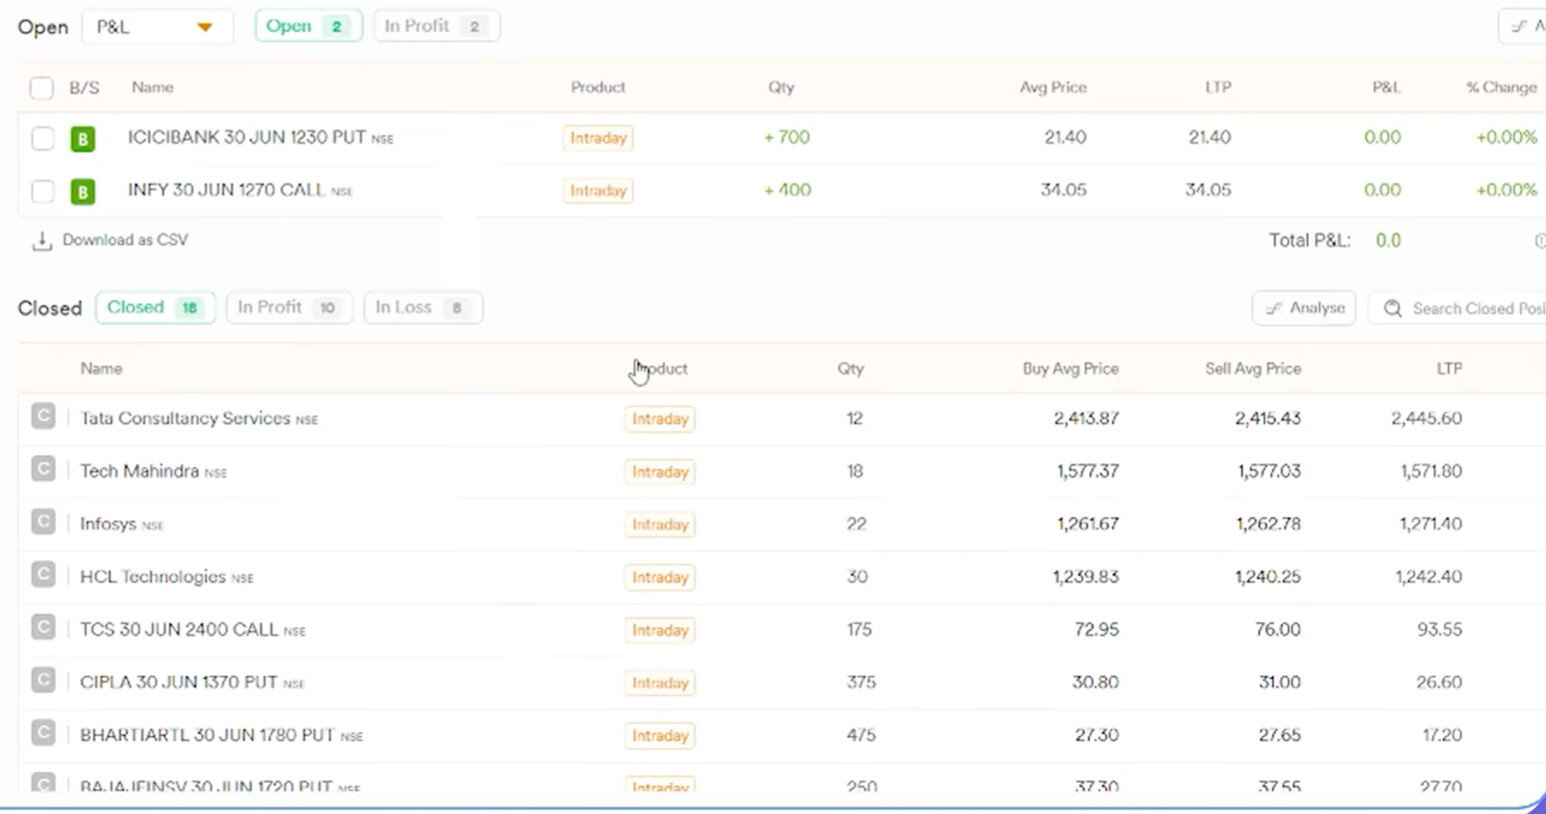Click the magnifier icon in the closed search box
The height and width of the screenshot is (814, 1546).
(x=1392, y=308)
